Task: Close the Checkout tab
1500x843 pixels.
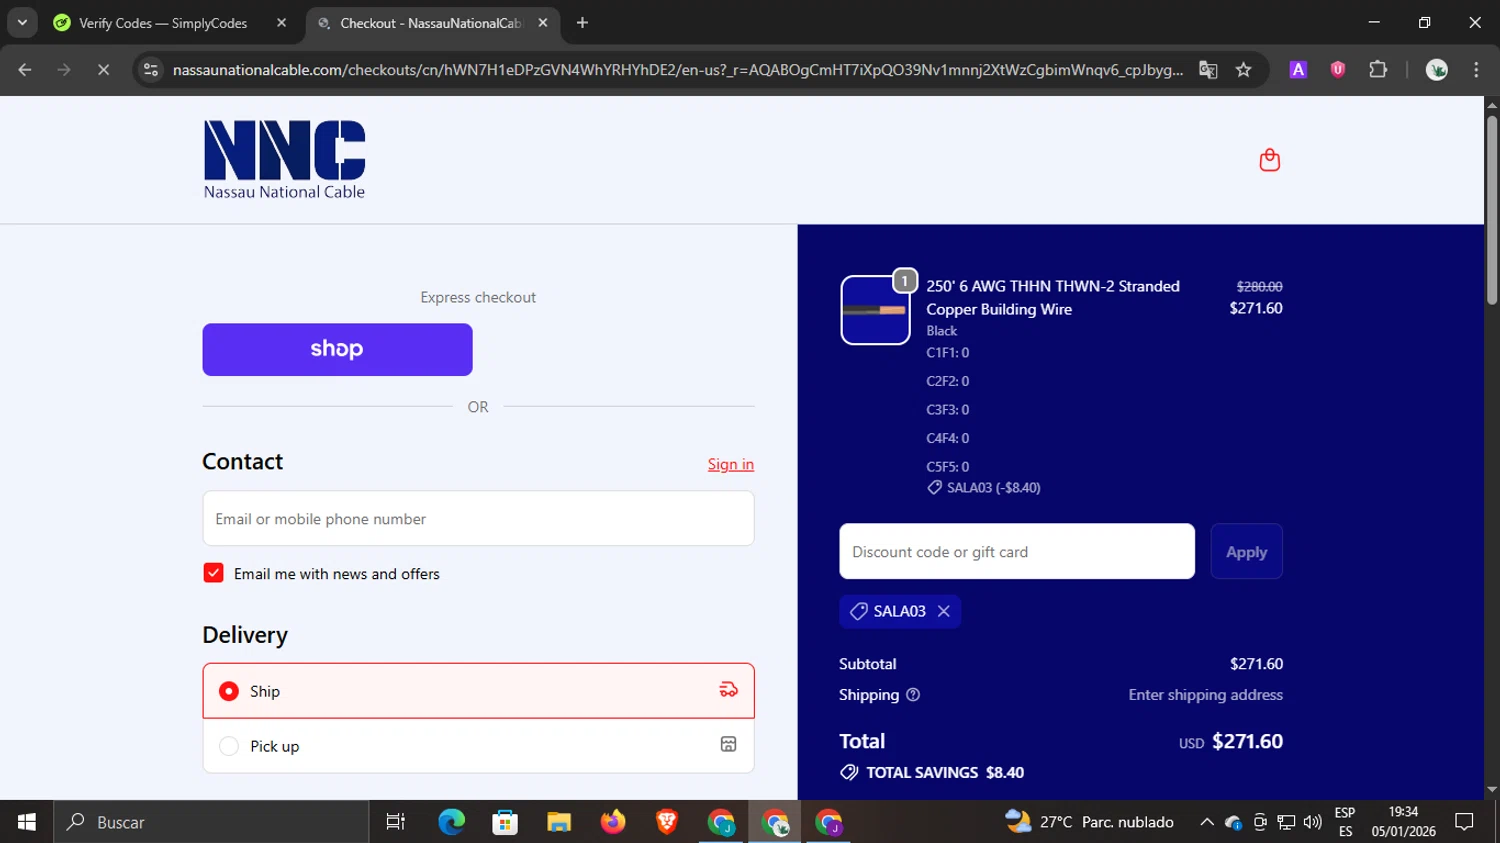Action: click(542, 23)
